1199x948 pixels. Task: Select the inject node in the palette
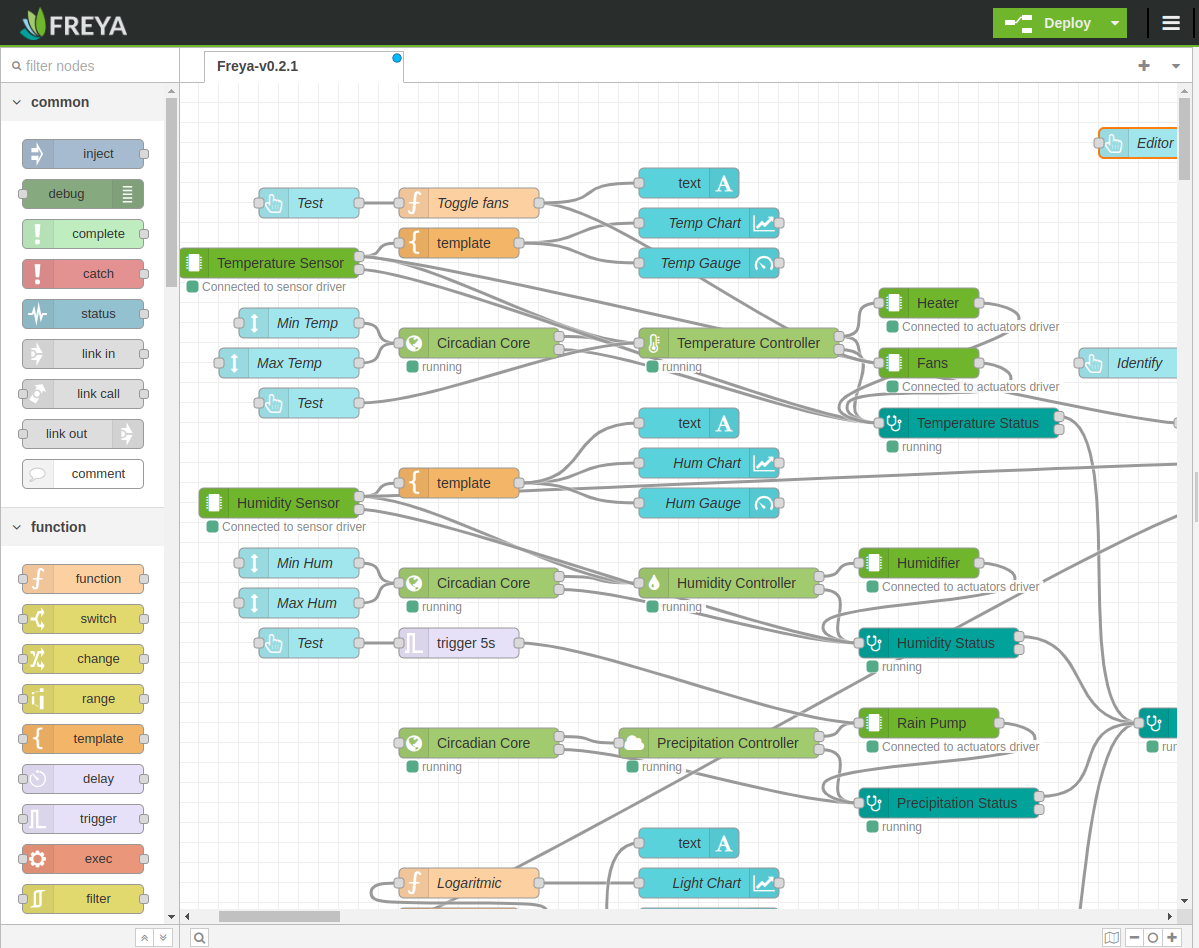coord(82,153)
